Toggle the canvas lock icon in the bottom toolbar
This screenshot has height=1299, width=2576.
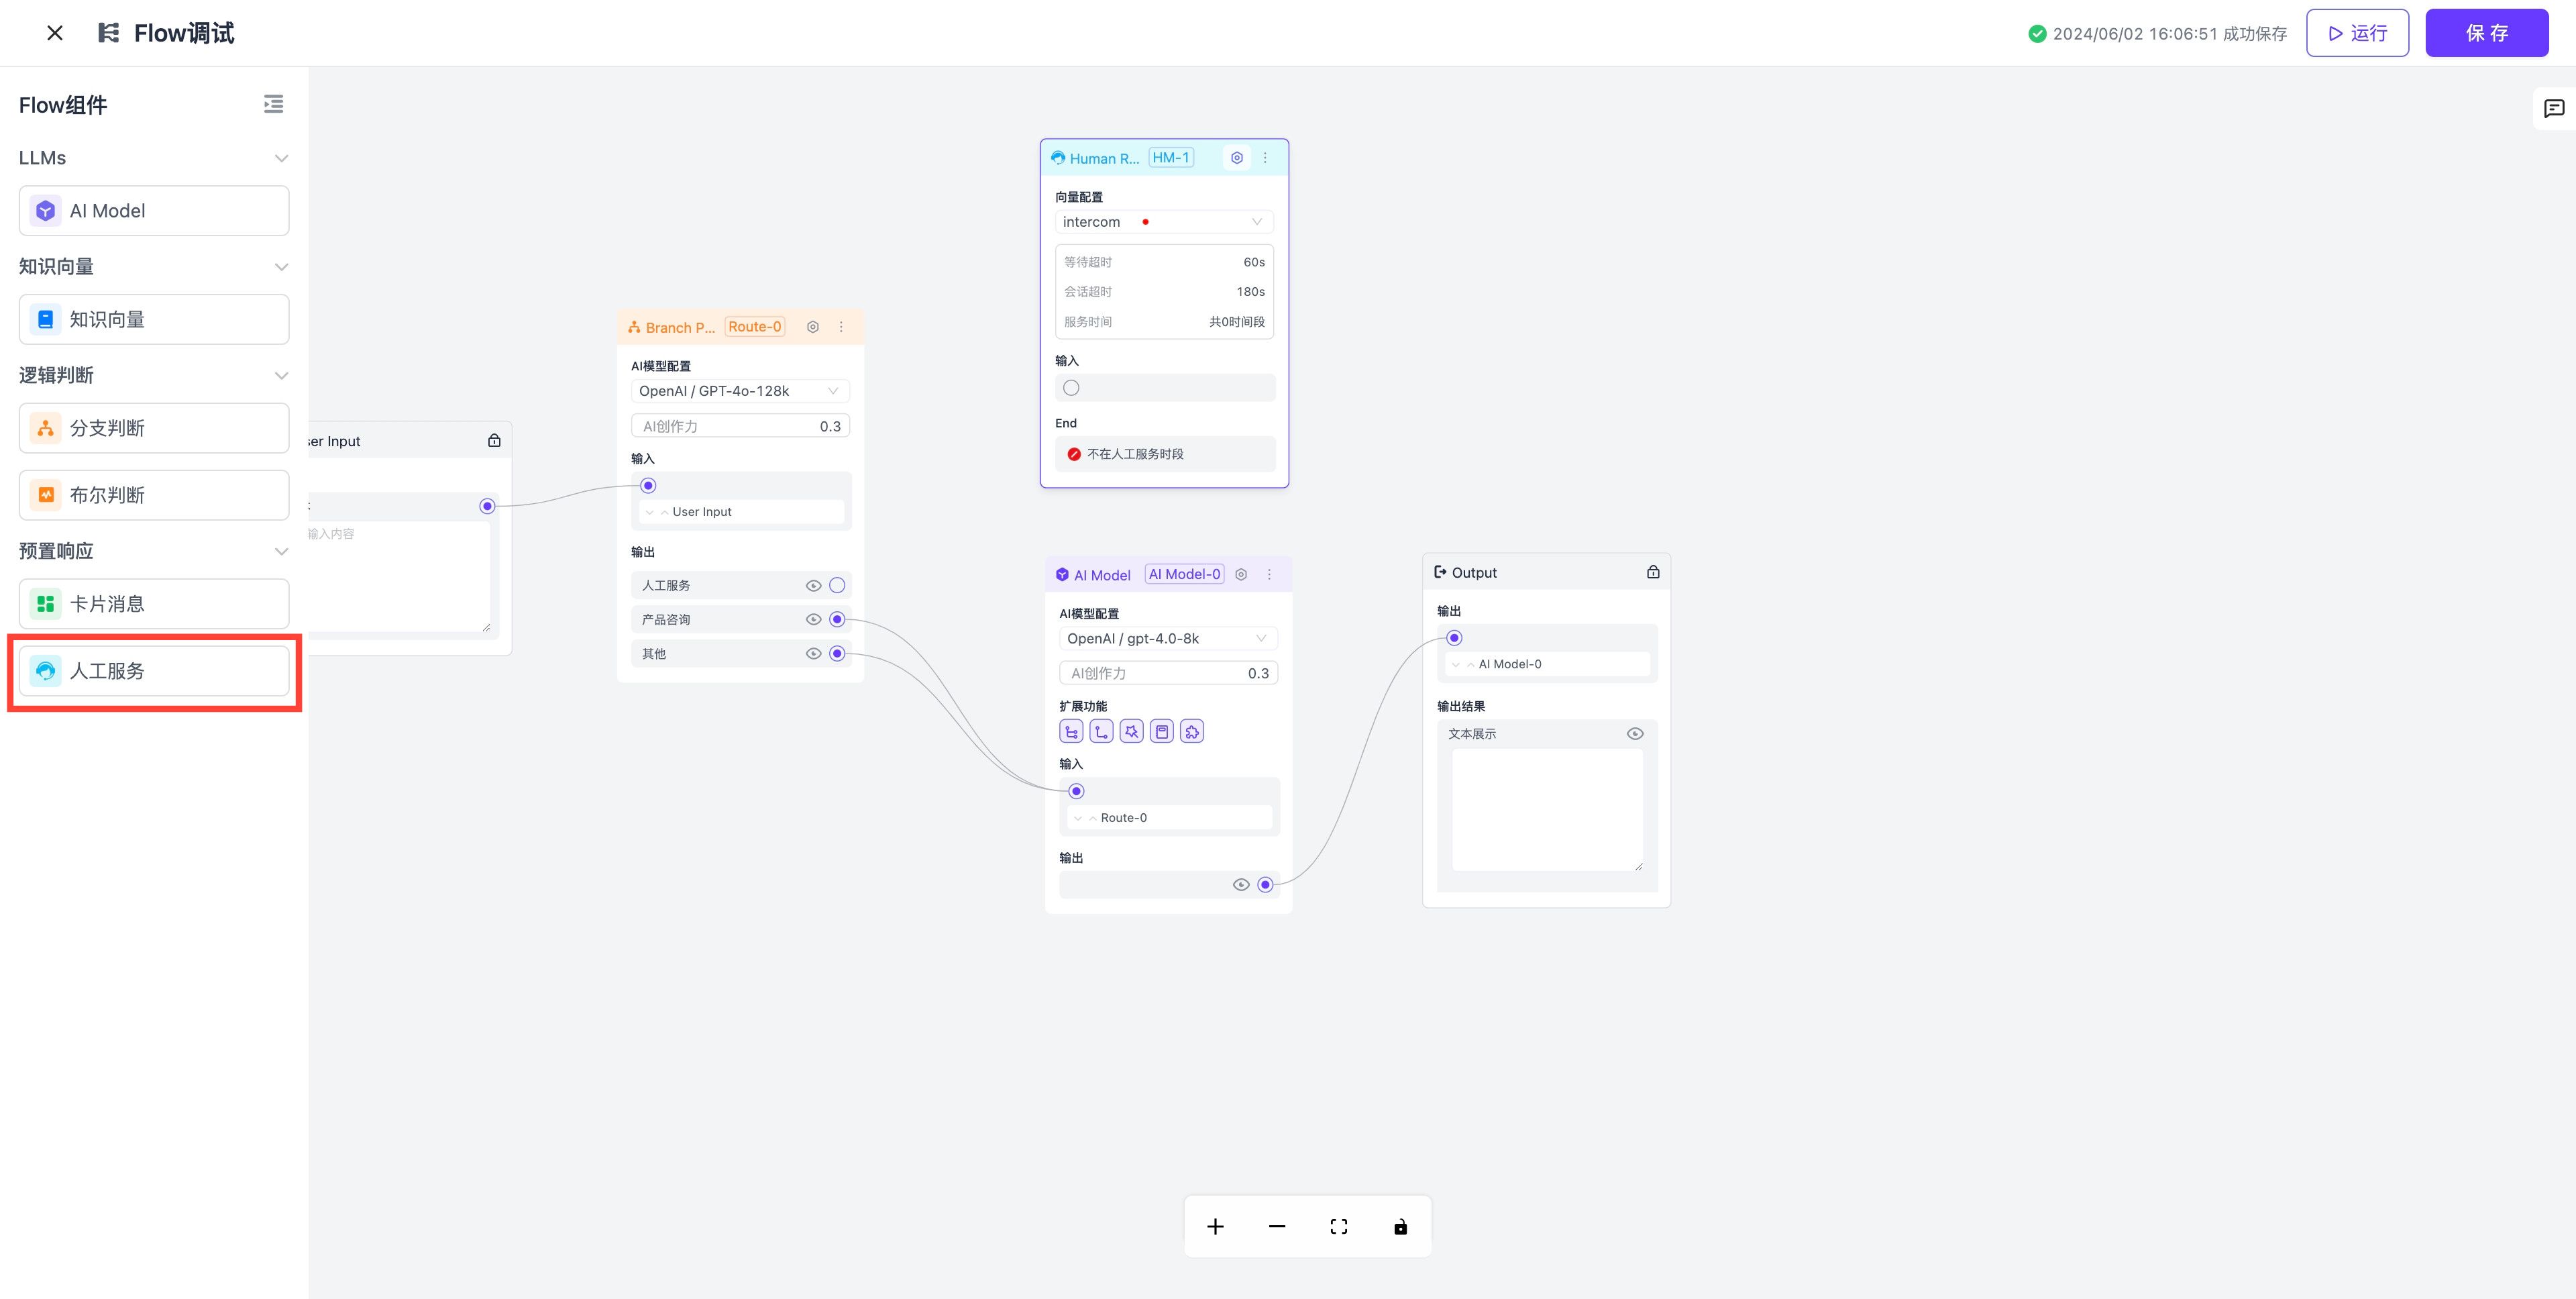click(1400, 1227)
